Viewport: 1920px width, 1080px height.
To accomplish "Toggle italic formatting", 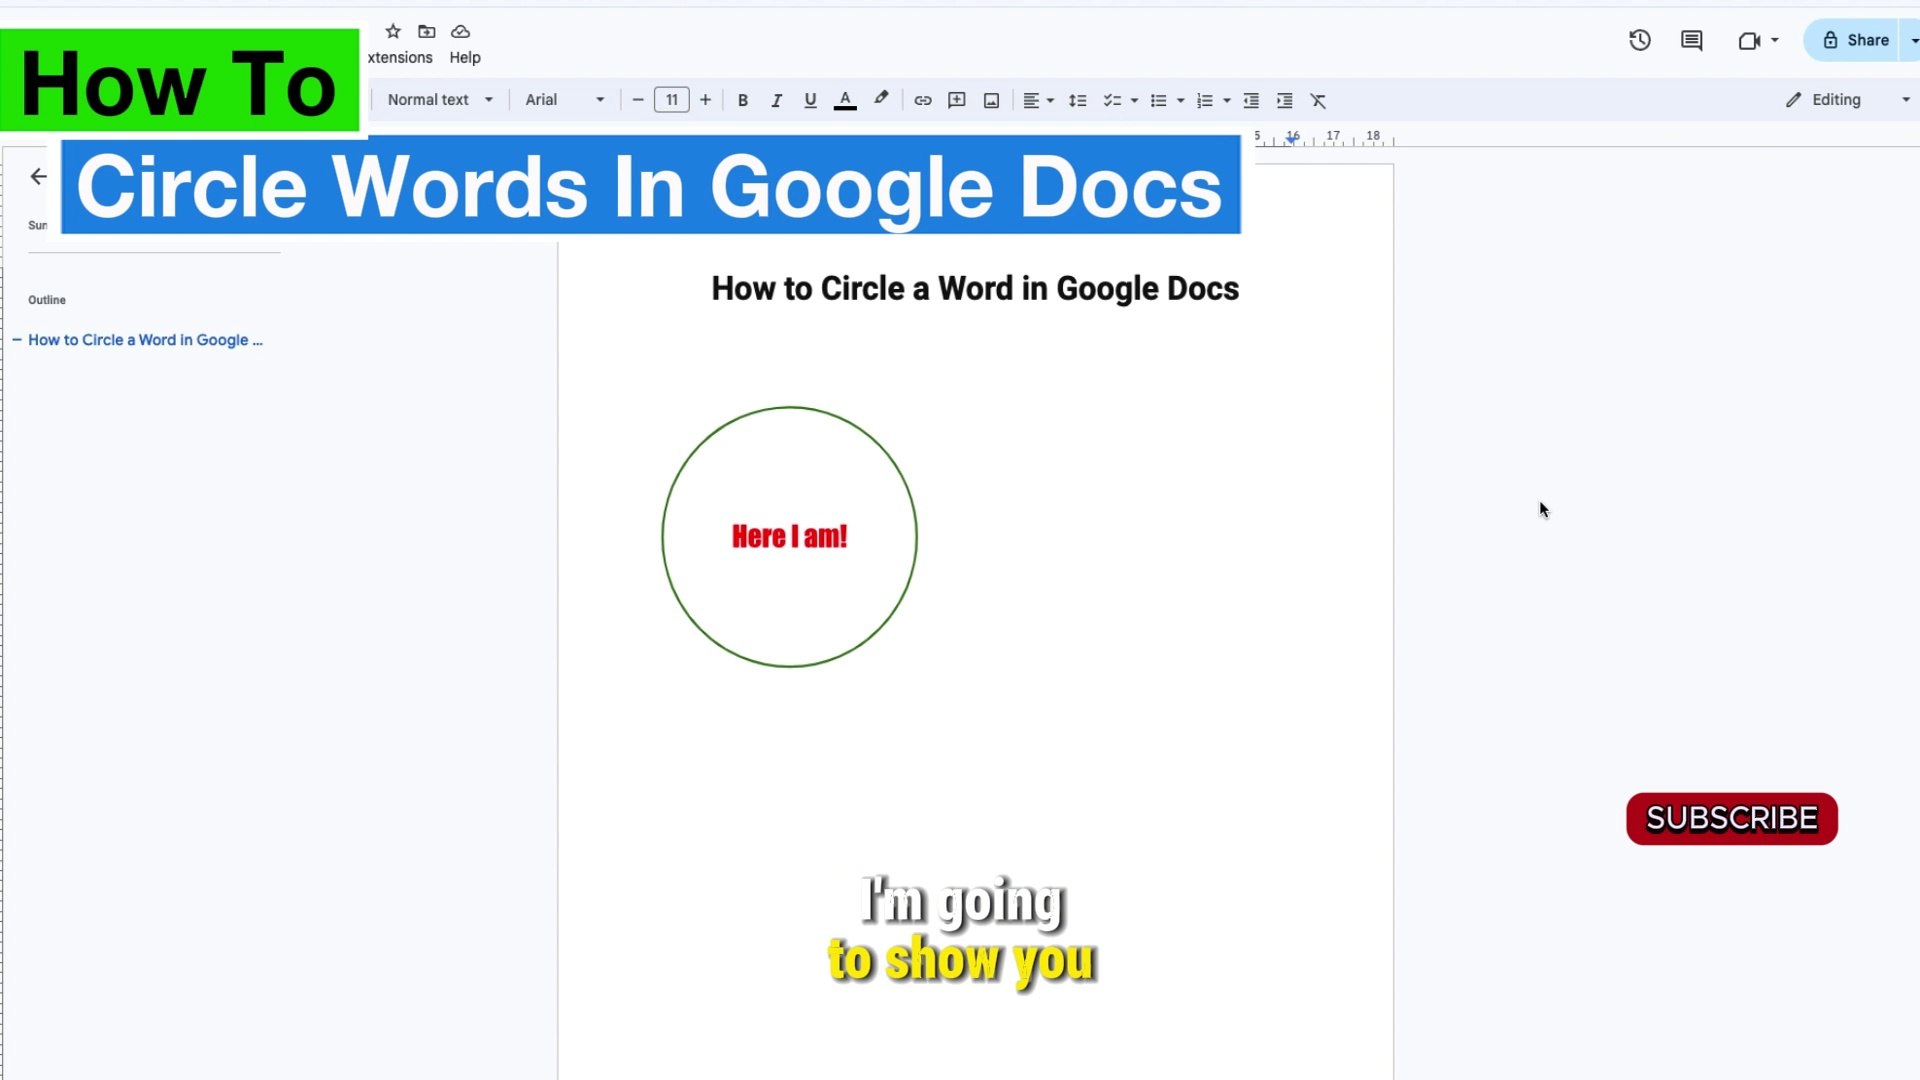I will 776,100.
